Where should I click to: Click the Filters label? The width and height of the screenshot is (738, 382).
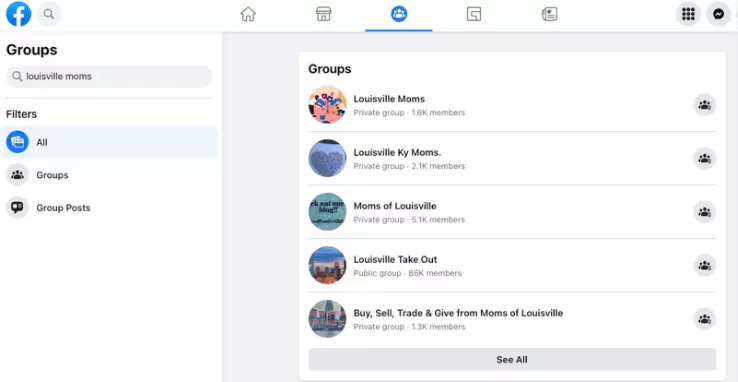(x=21, y=114)
